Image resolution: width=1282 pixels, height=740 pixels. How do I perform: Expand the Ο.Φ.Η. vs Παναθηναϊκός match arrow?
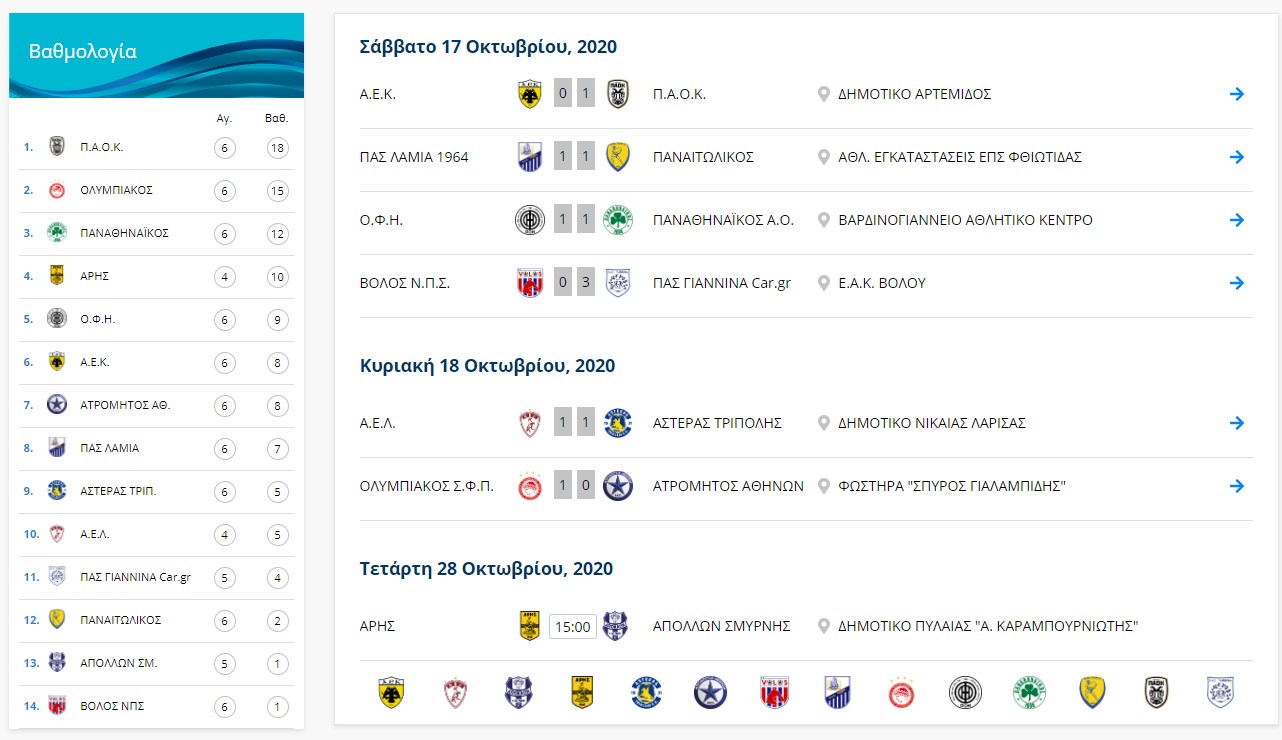point(1237,221)
